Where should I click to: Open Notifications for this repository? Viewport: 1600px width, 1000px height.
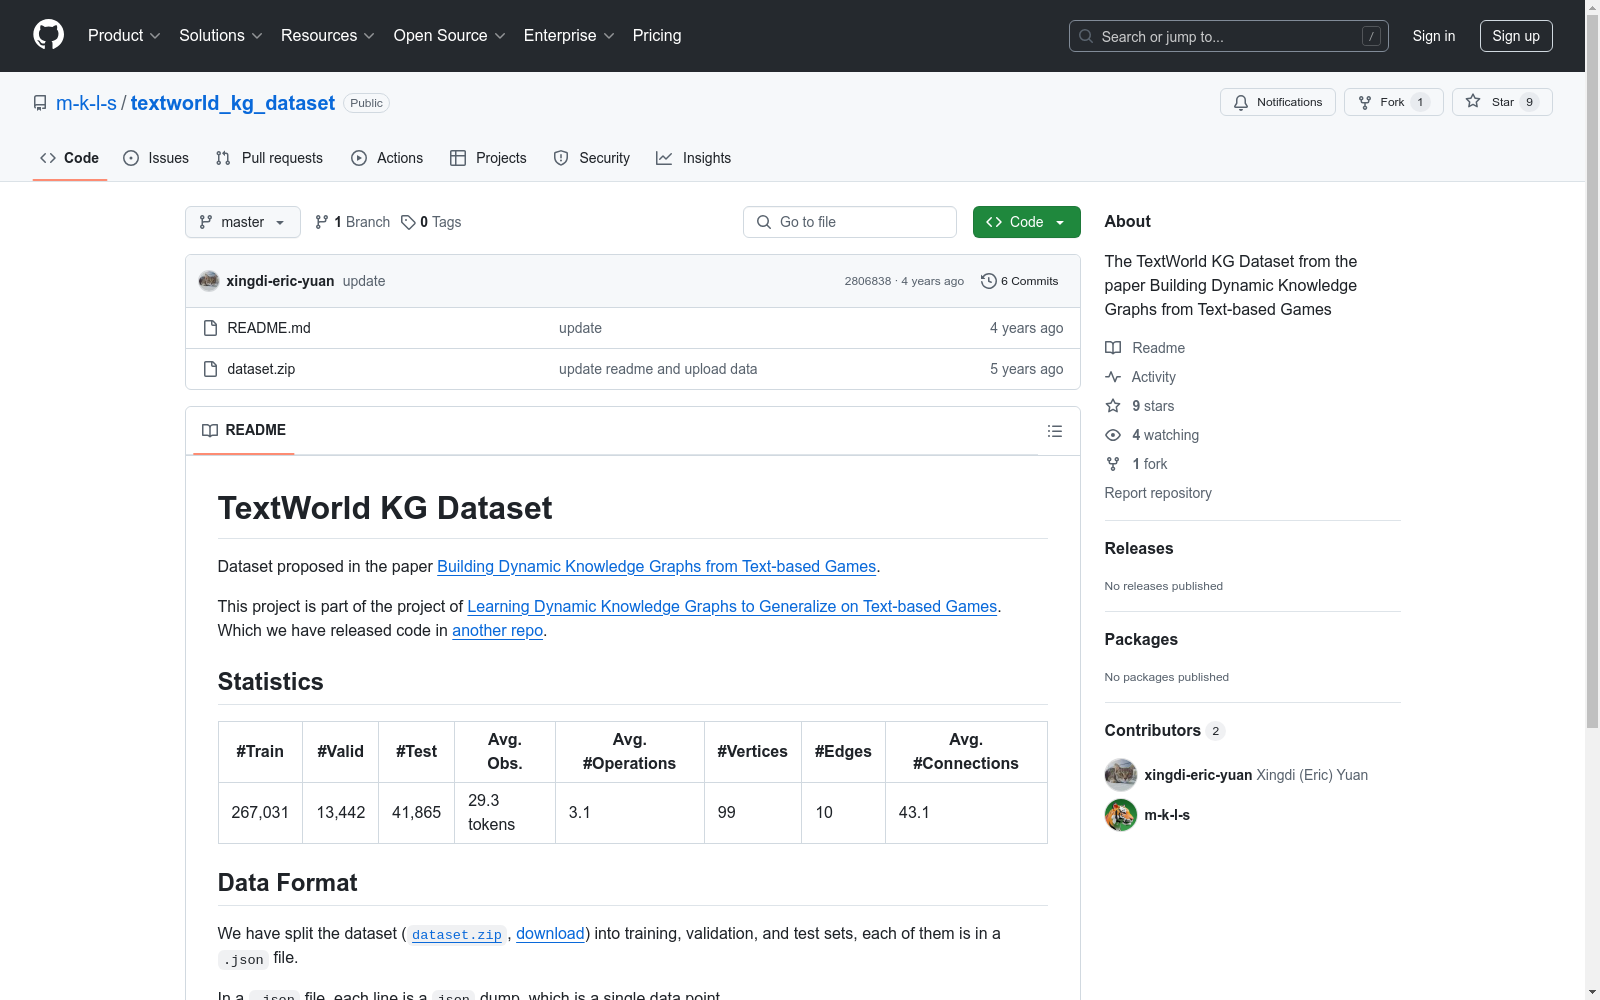[x=1278, y=102]
